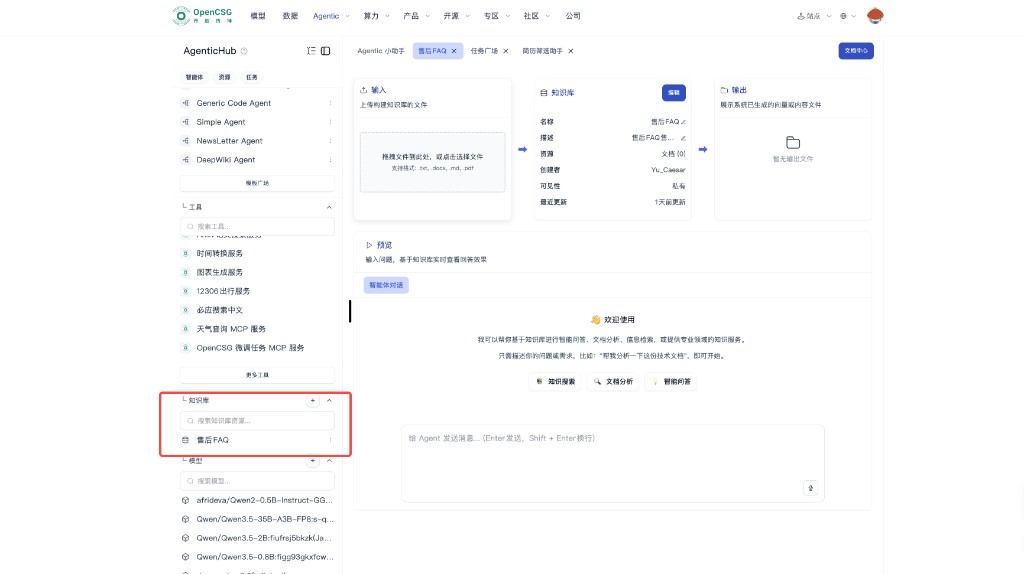Viewport: 1024px width, 574px height.
Task: Open NewsLetter Agent more options
Action: click(x=330, y=141)
